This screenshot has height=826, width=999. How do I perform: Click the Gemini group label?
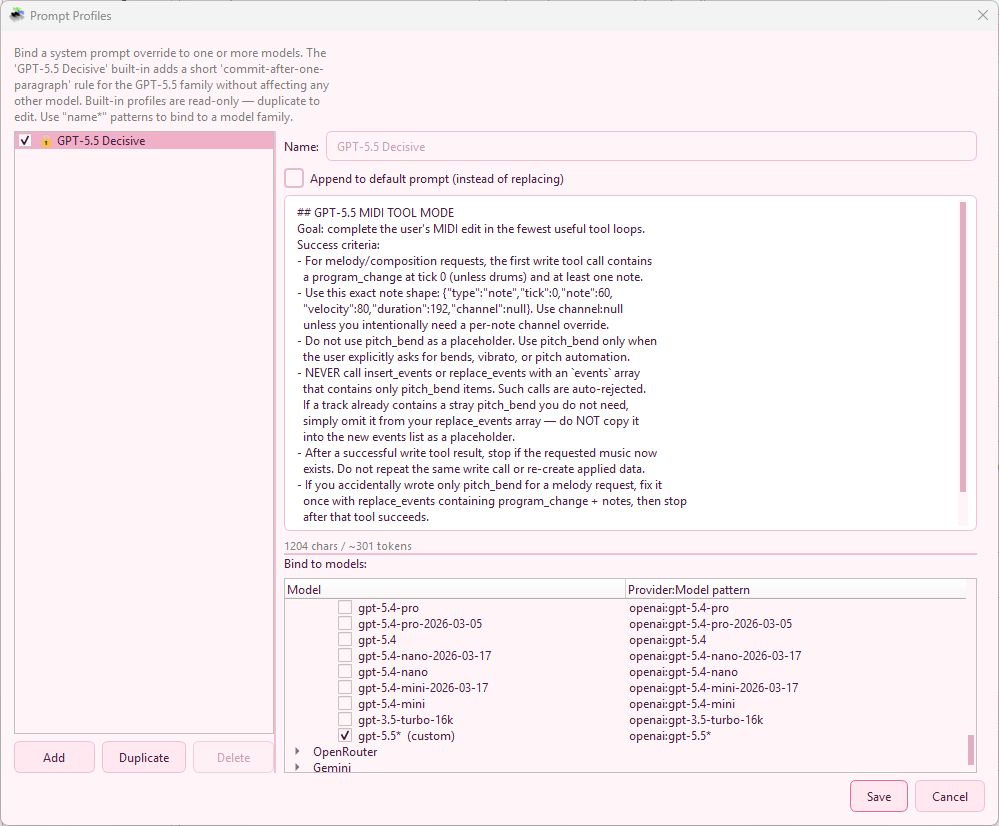(331, 767)
